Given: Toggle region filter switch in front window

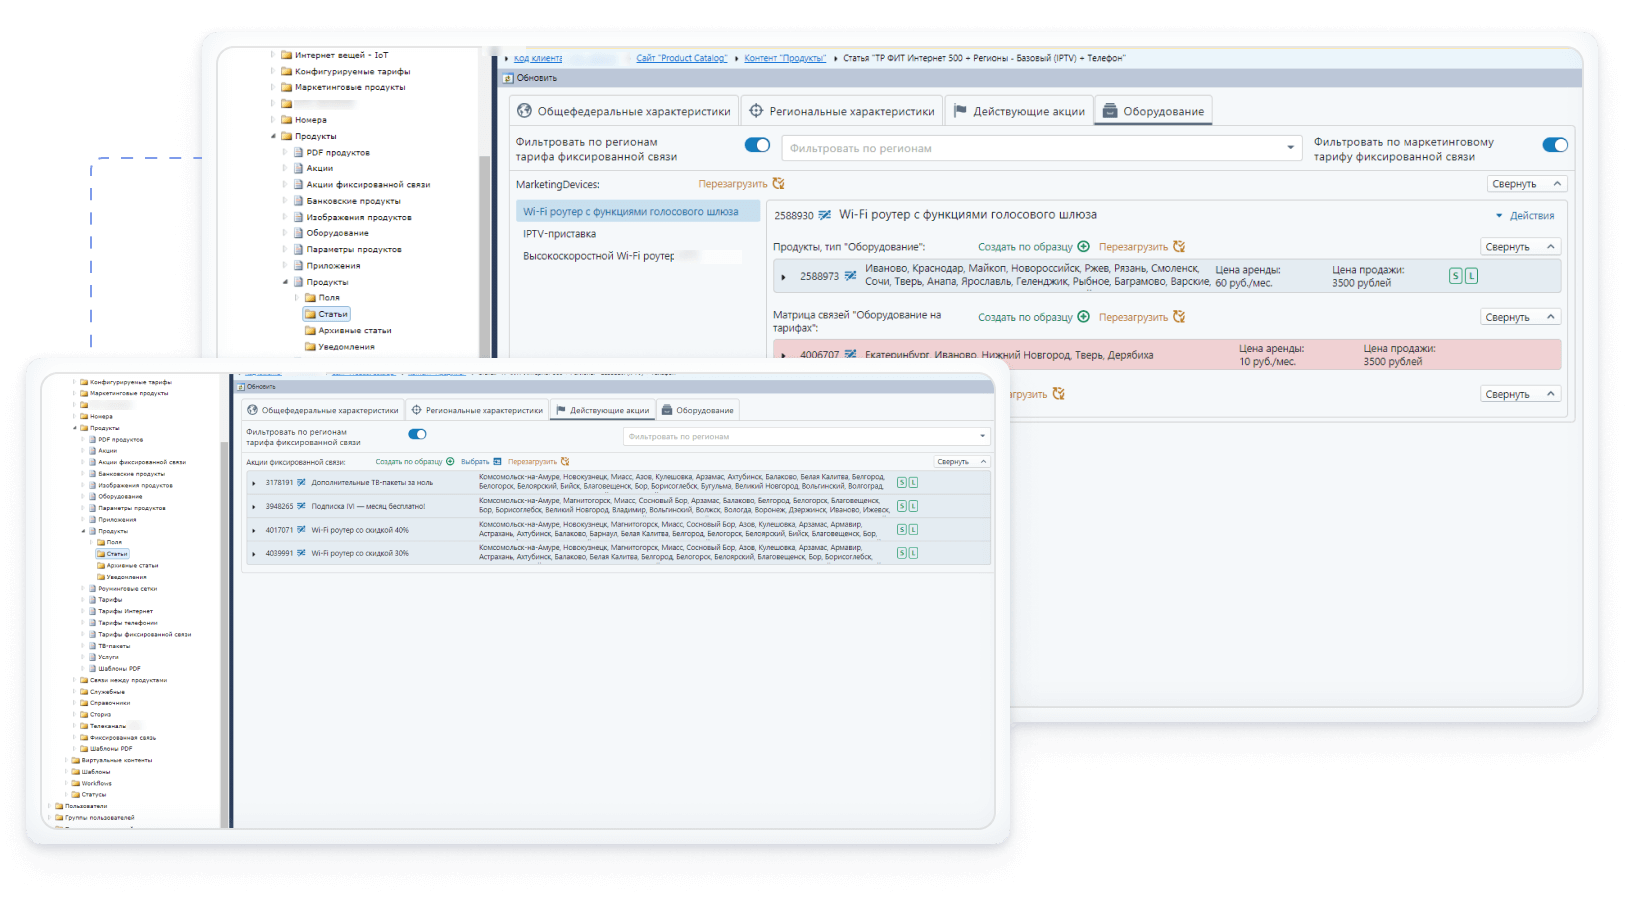Looking at the screenshot, I should click(417, 434).
